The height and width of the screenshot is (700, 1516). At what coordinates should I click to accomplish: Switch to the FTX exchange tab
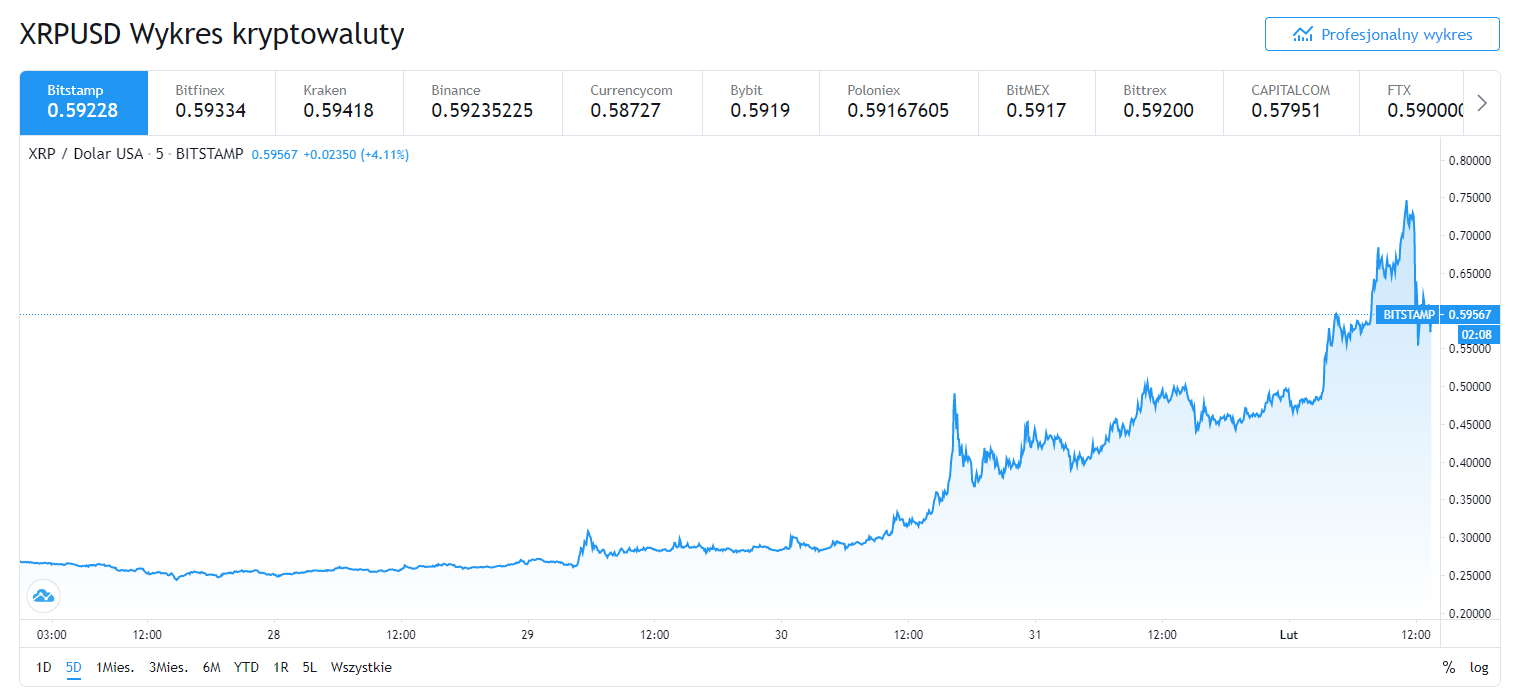[1412, 103]
